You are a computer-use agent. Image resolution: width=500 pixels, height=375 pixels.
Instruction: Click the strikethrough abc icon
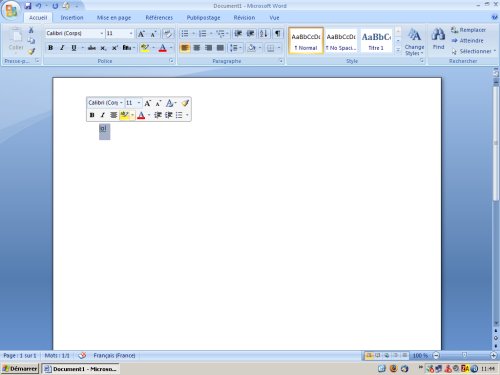pos(92,48)
